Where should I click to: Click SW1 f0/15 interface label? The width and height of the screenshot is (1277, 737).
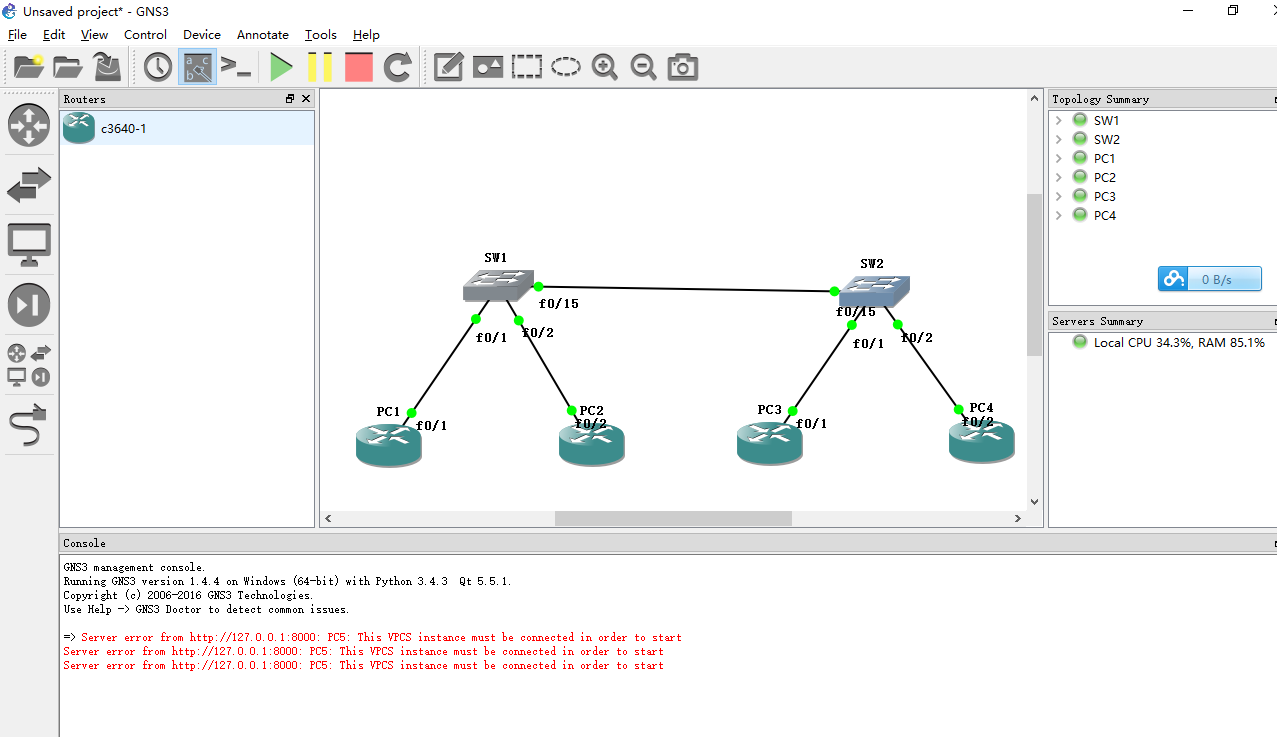(x=558, y=303)
